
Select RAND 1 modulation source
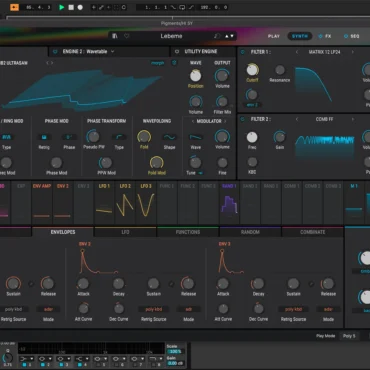coord(229,203)
